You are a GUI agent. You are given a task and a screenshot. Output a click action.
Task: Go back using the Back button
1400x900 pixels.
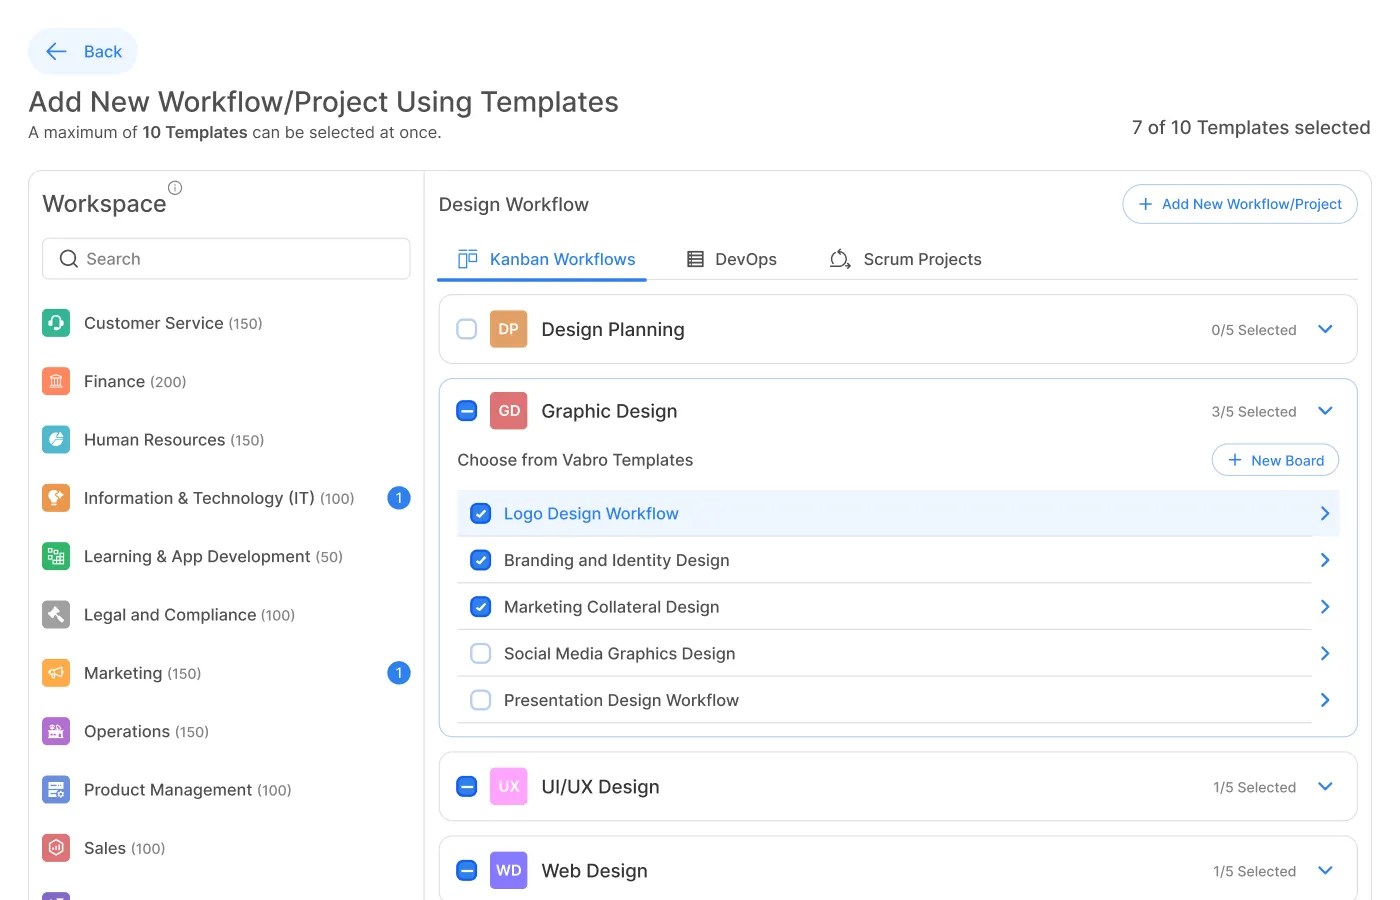tap(83, 52)
